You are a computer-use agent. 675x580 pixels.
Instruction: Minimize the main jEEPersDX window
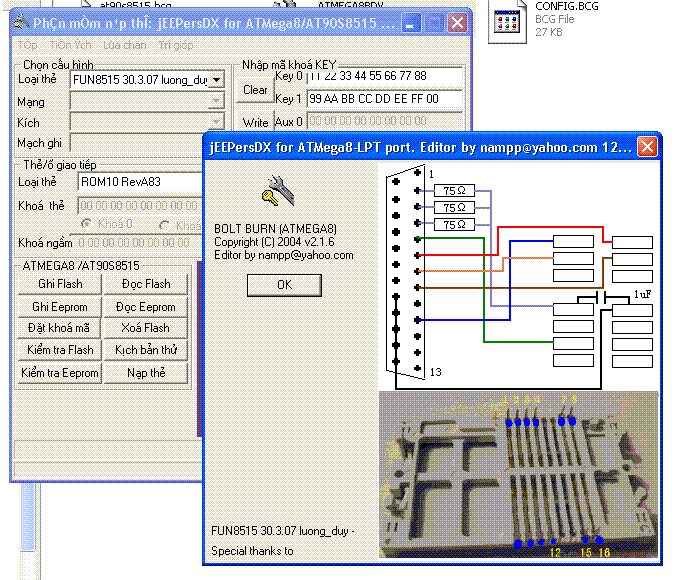[411, 23]
